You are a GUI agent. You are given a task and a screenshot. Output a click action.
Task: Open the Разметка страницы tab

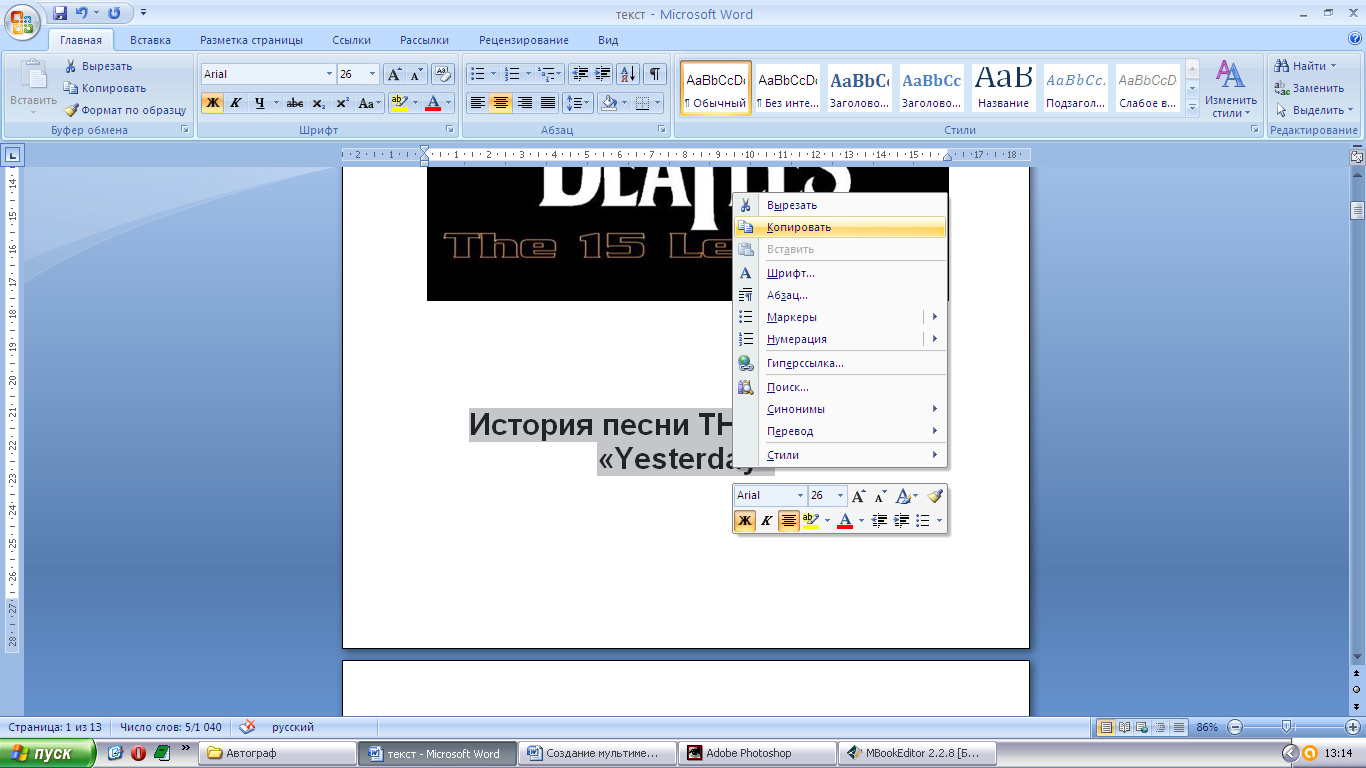pos(251,40)
